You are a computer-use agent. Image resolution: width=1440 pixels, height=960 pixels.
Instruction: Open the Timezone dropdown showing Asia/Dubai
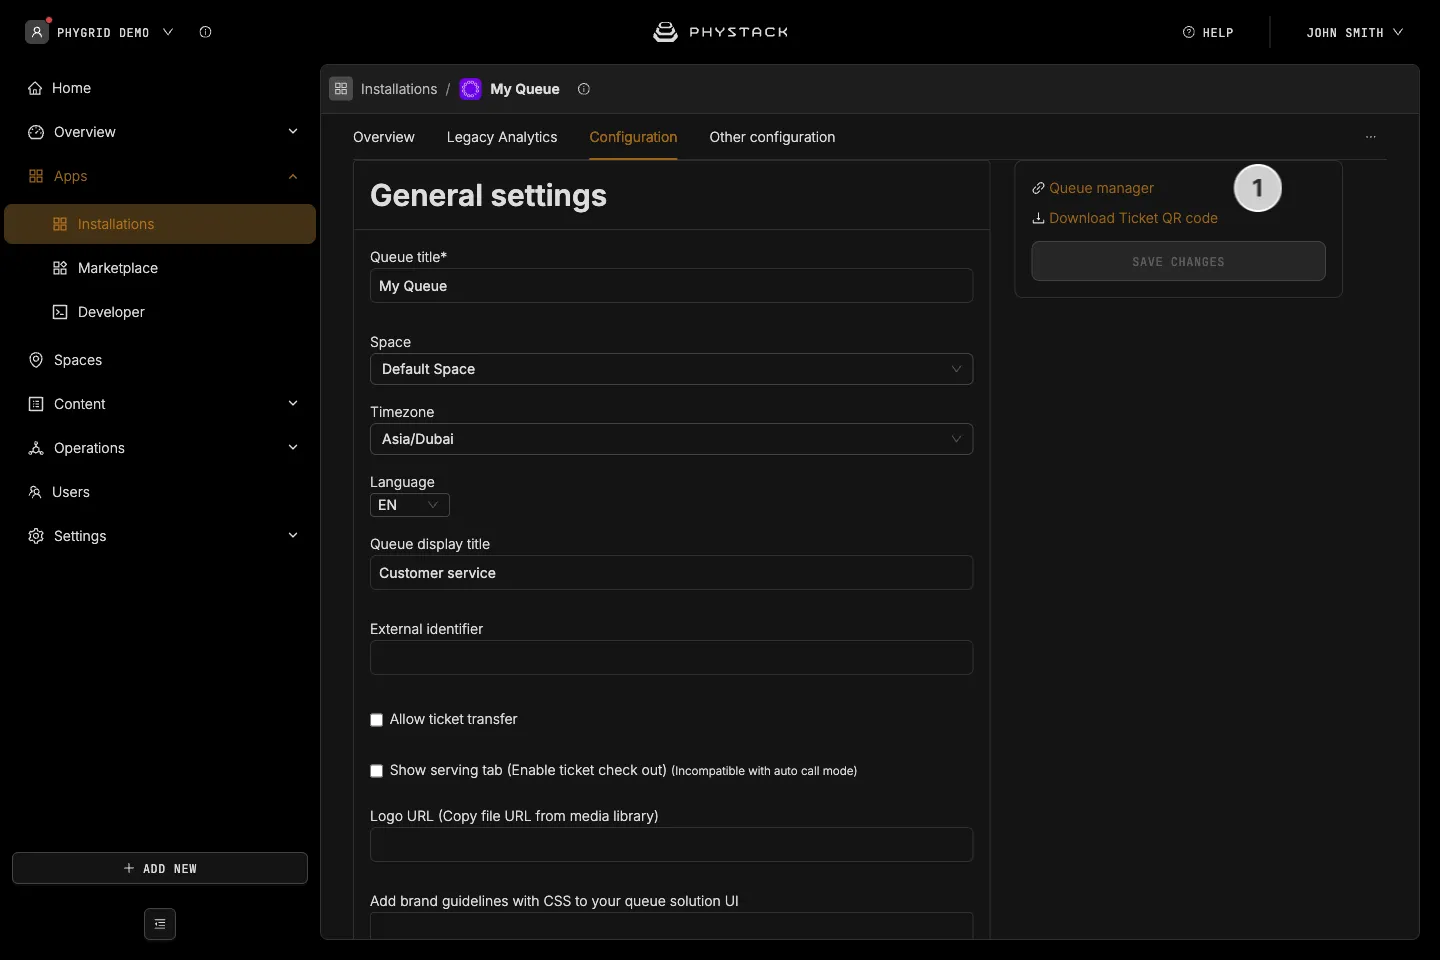click(671, 439)
